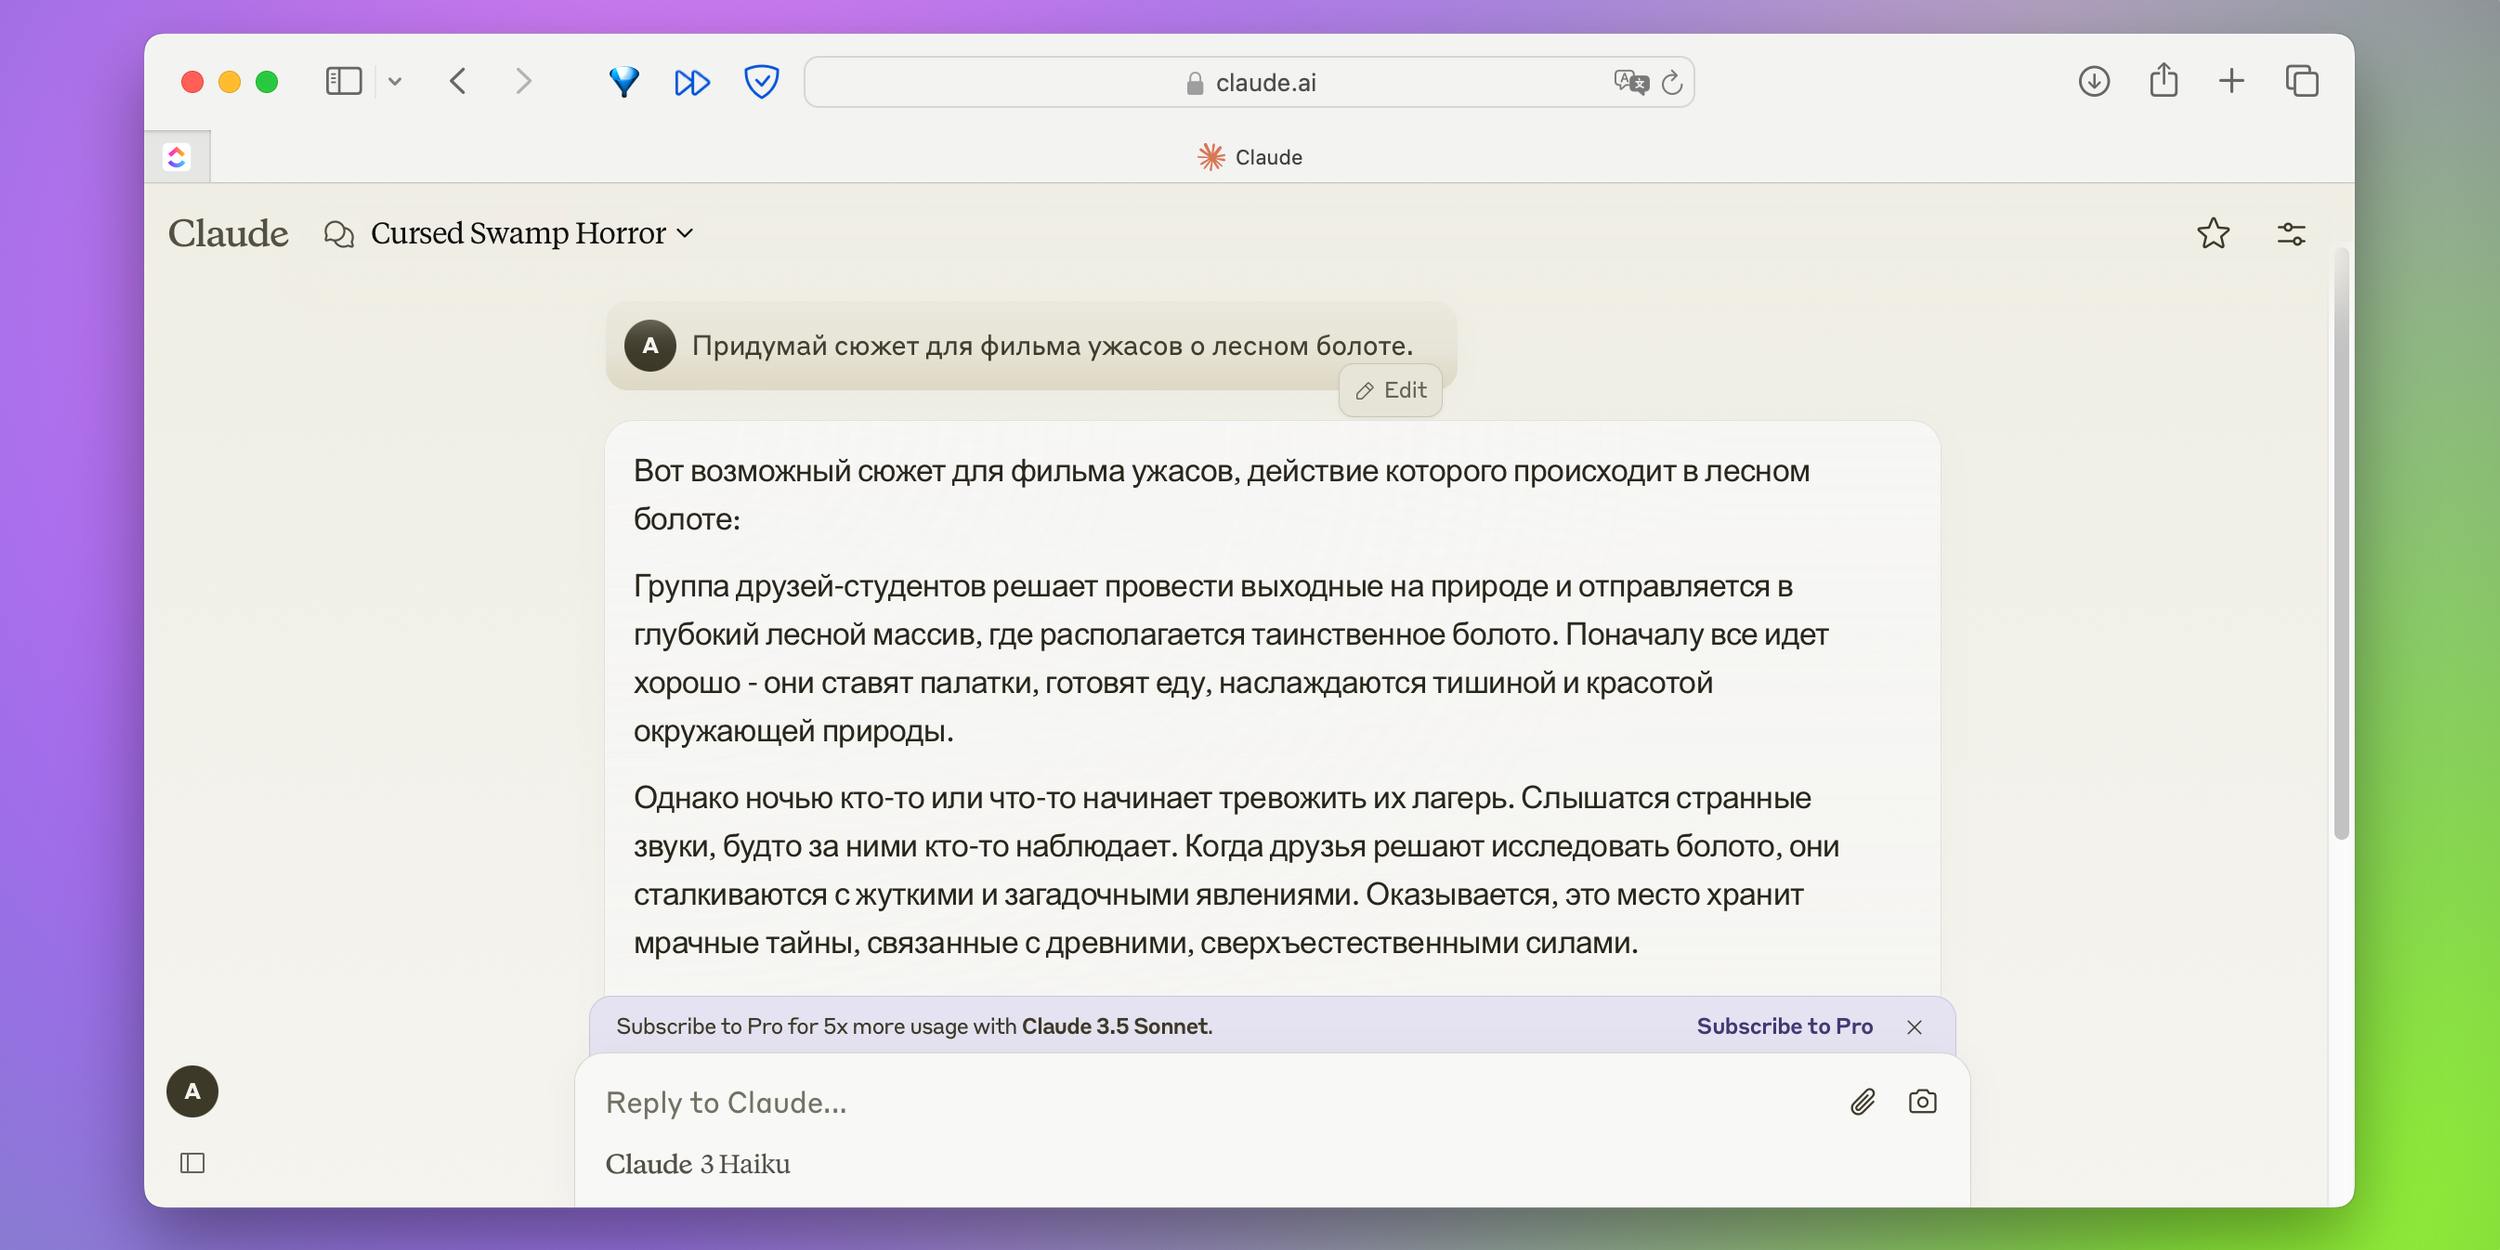The height and width of the screenshot is (1250, 2500).
Task: Click the blue funnel extension icon
Action: coord(624,82)
